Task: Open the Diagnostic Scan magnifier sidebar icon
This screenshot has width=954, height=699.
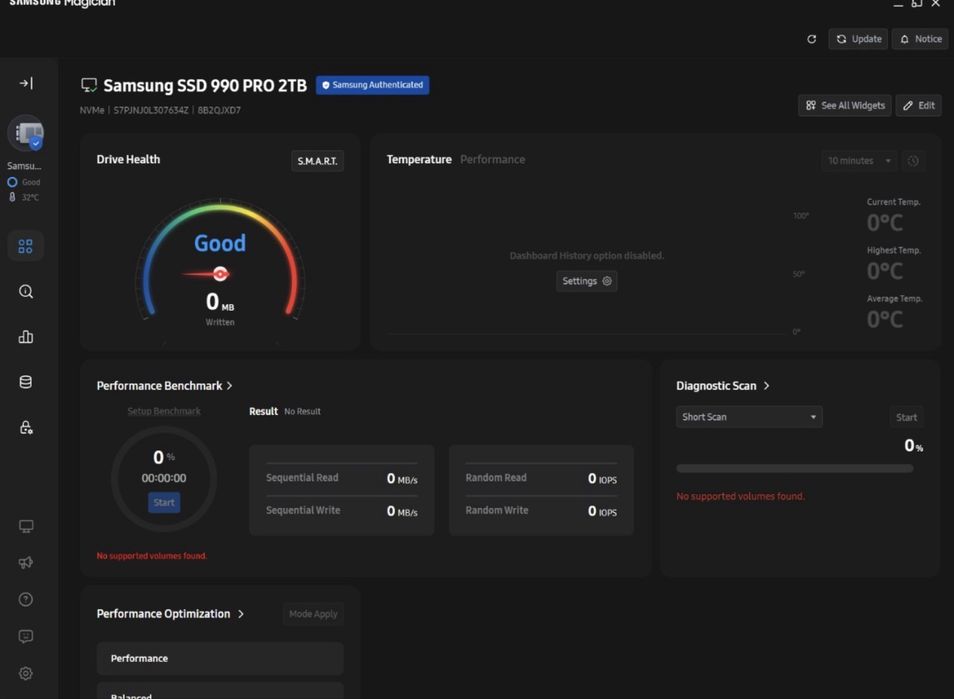Action: (x=26, y=292)
